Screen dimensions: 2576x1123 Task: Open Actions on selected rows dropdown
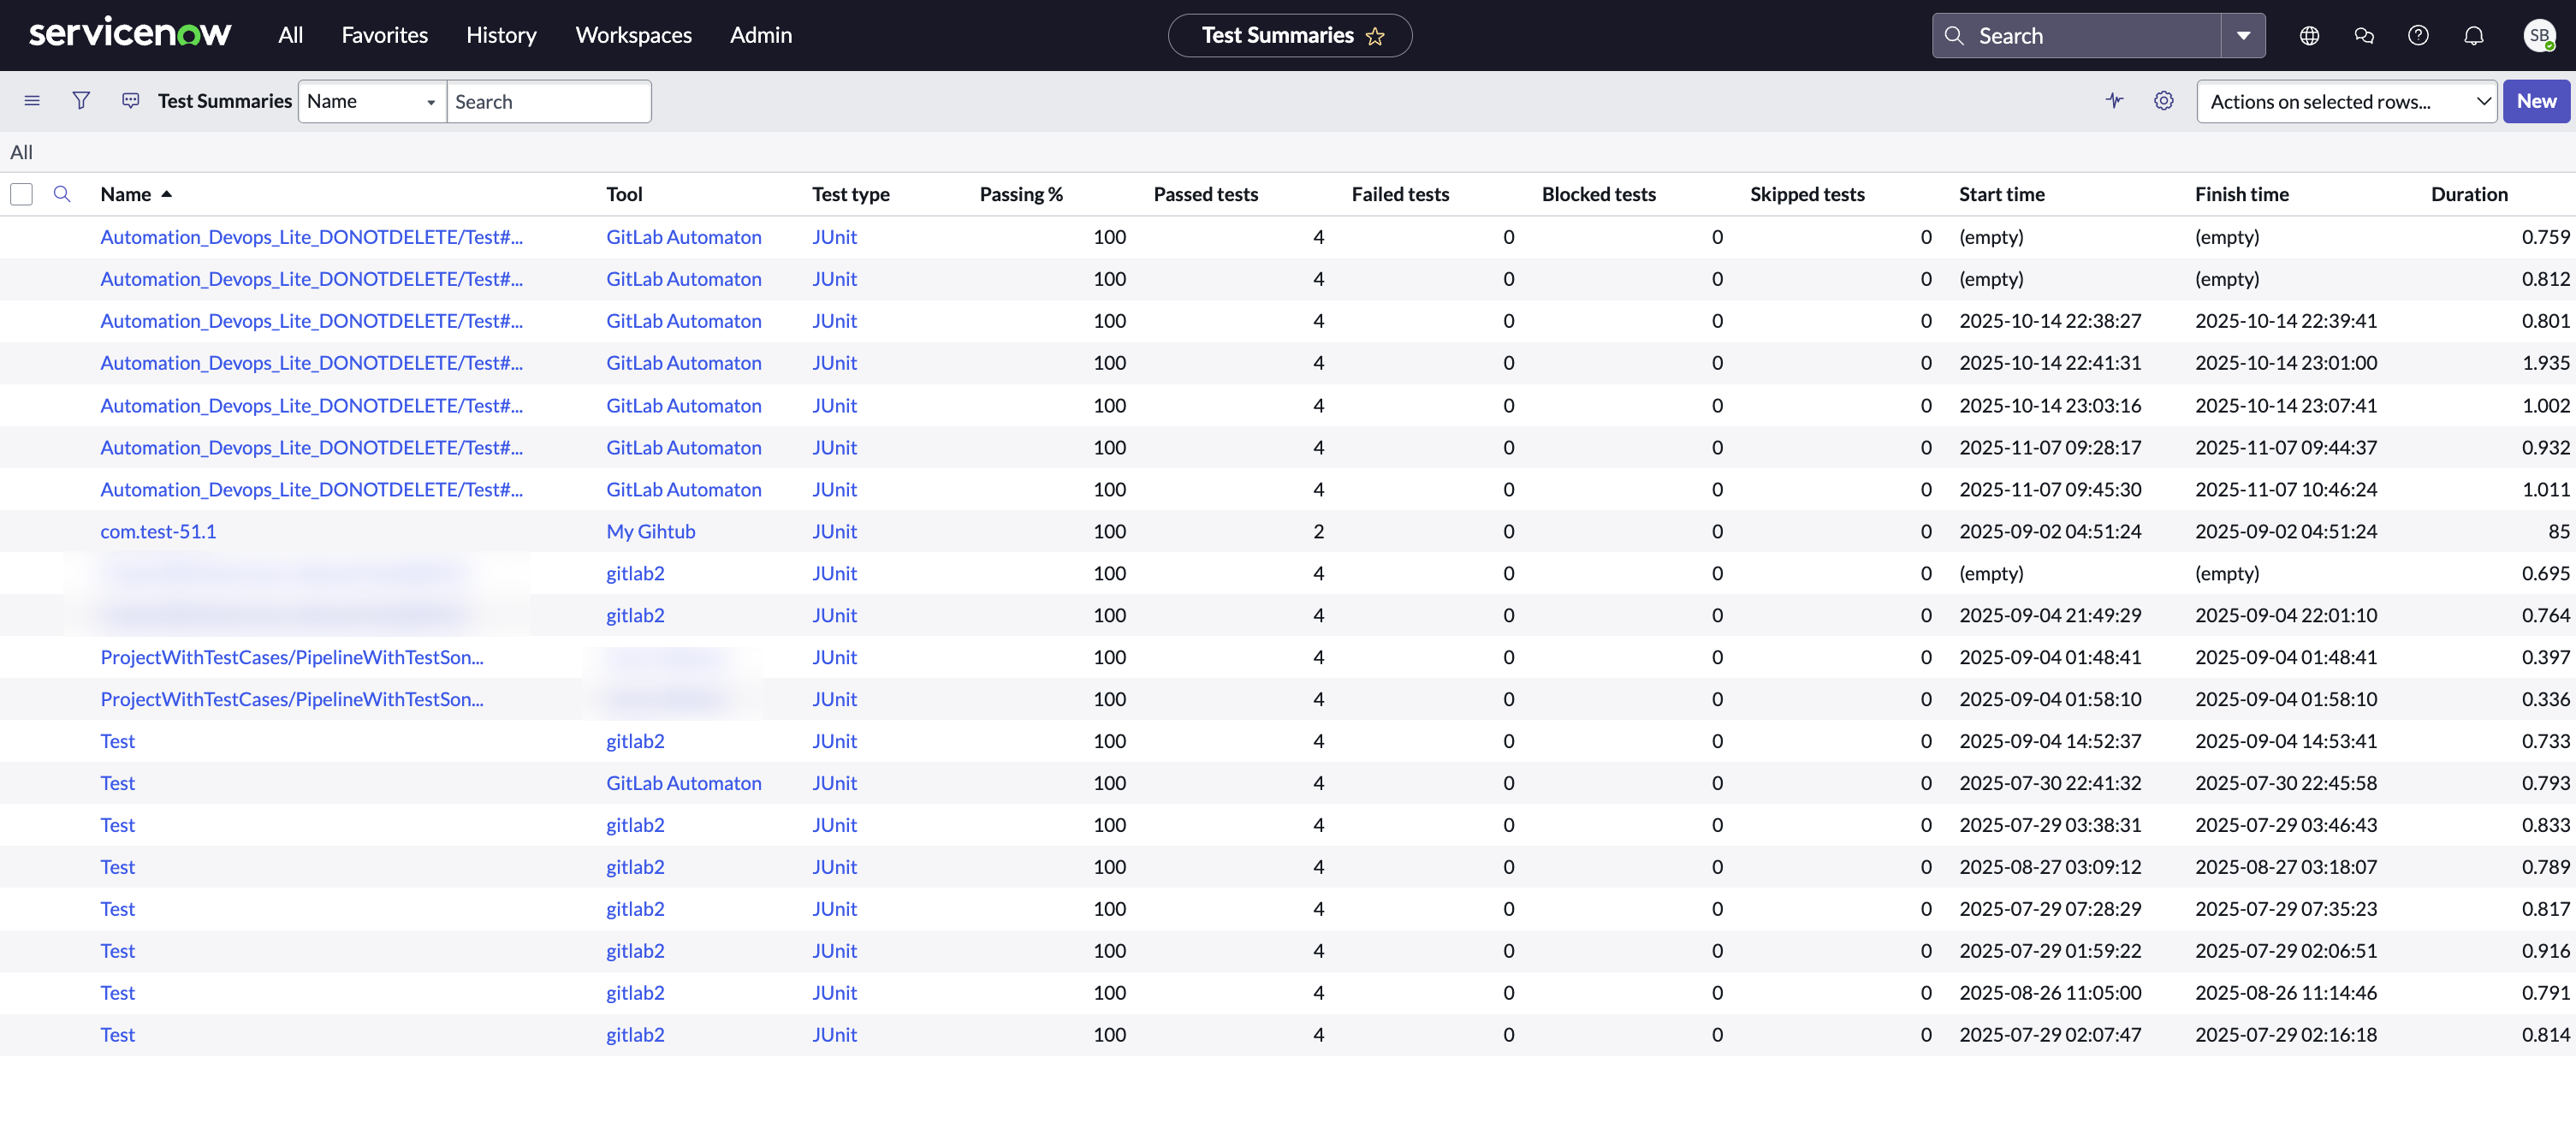2346,101
